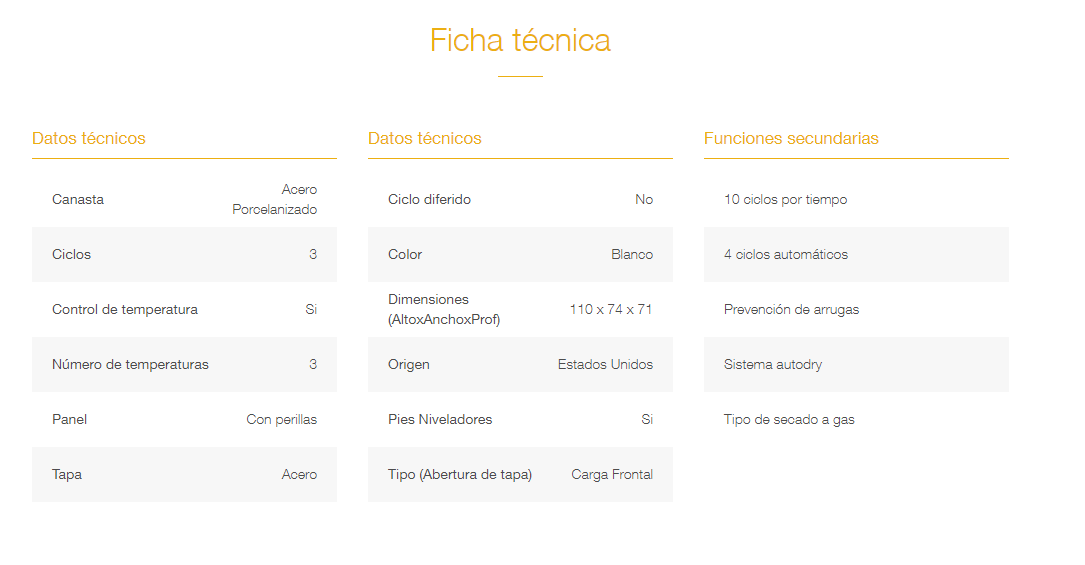Click the Carga Frontal value

pos(612,474)
